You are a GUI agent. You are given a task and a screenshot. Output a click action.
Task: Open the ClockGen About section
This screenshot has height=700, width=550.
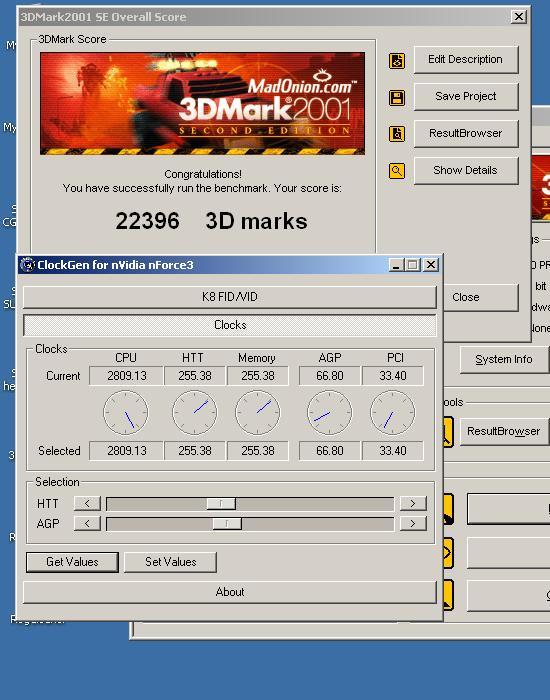tap(229, 592)
